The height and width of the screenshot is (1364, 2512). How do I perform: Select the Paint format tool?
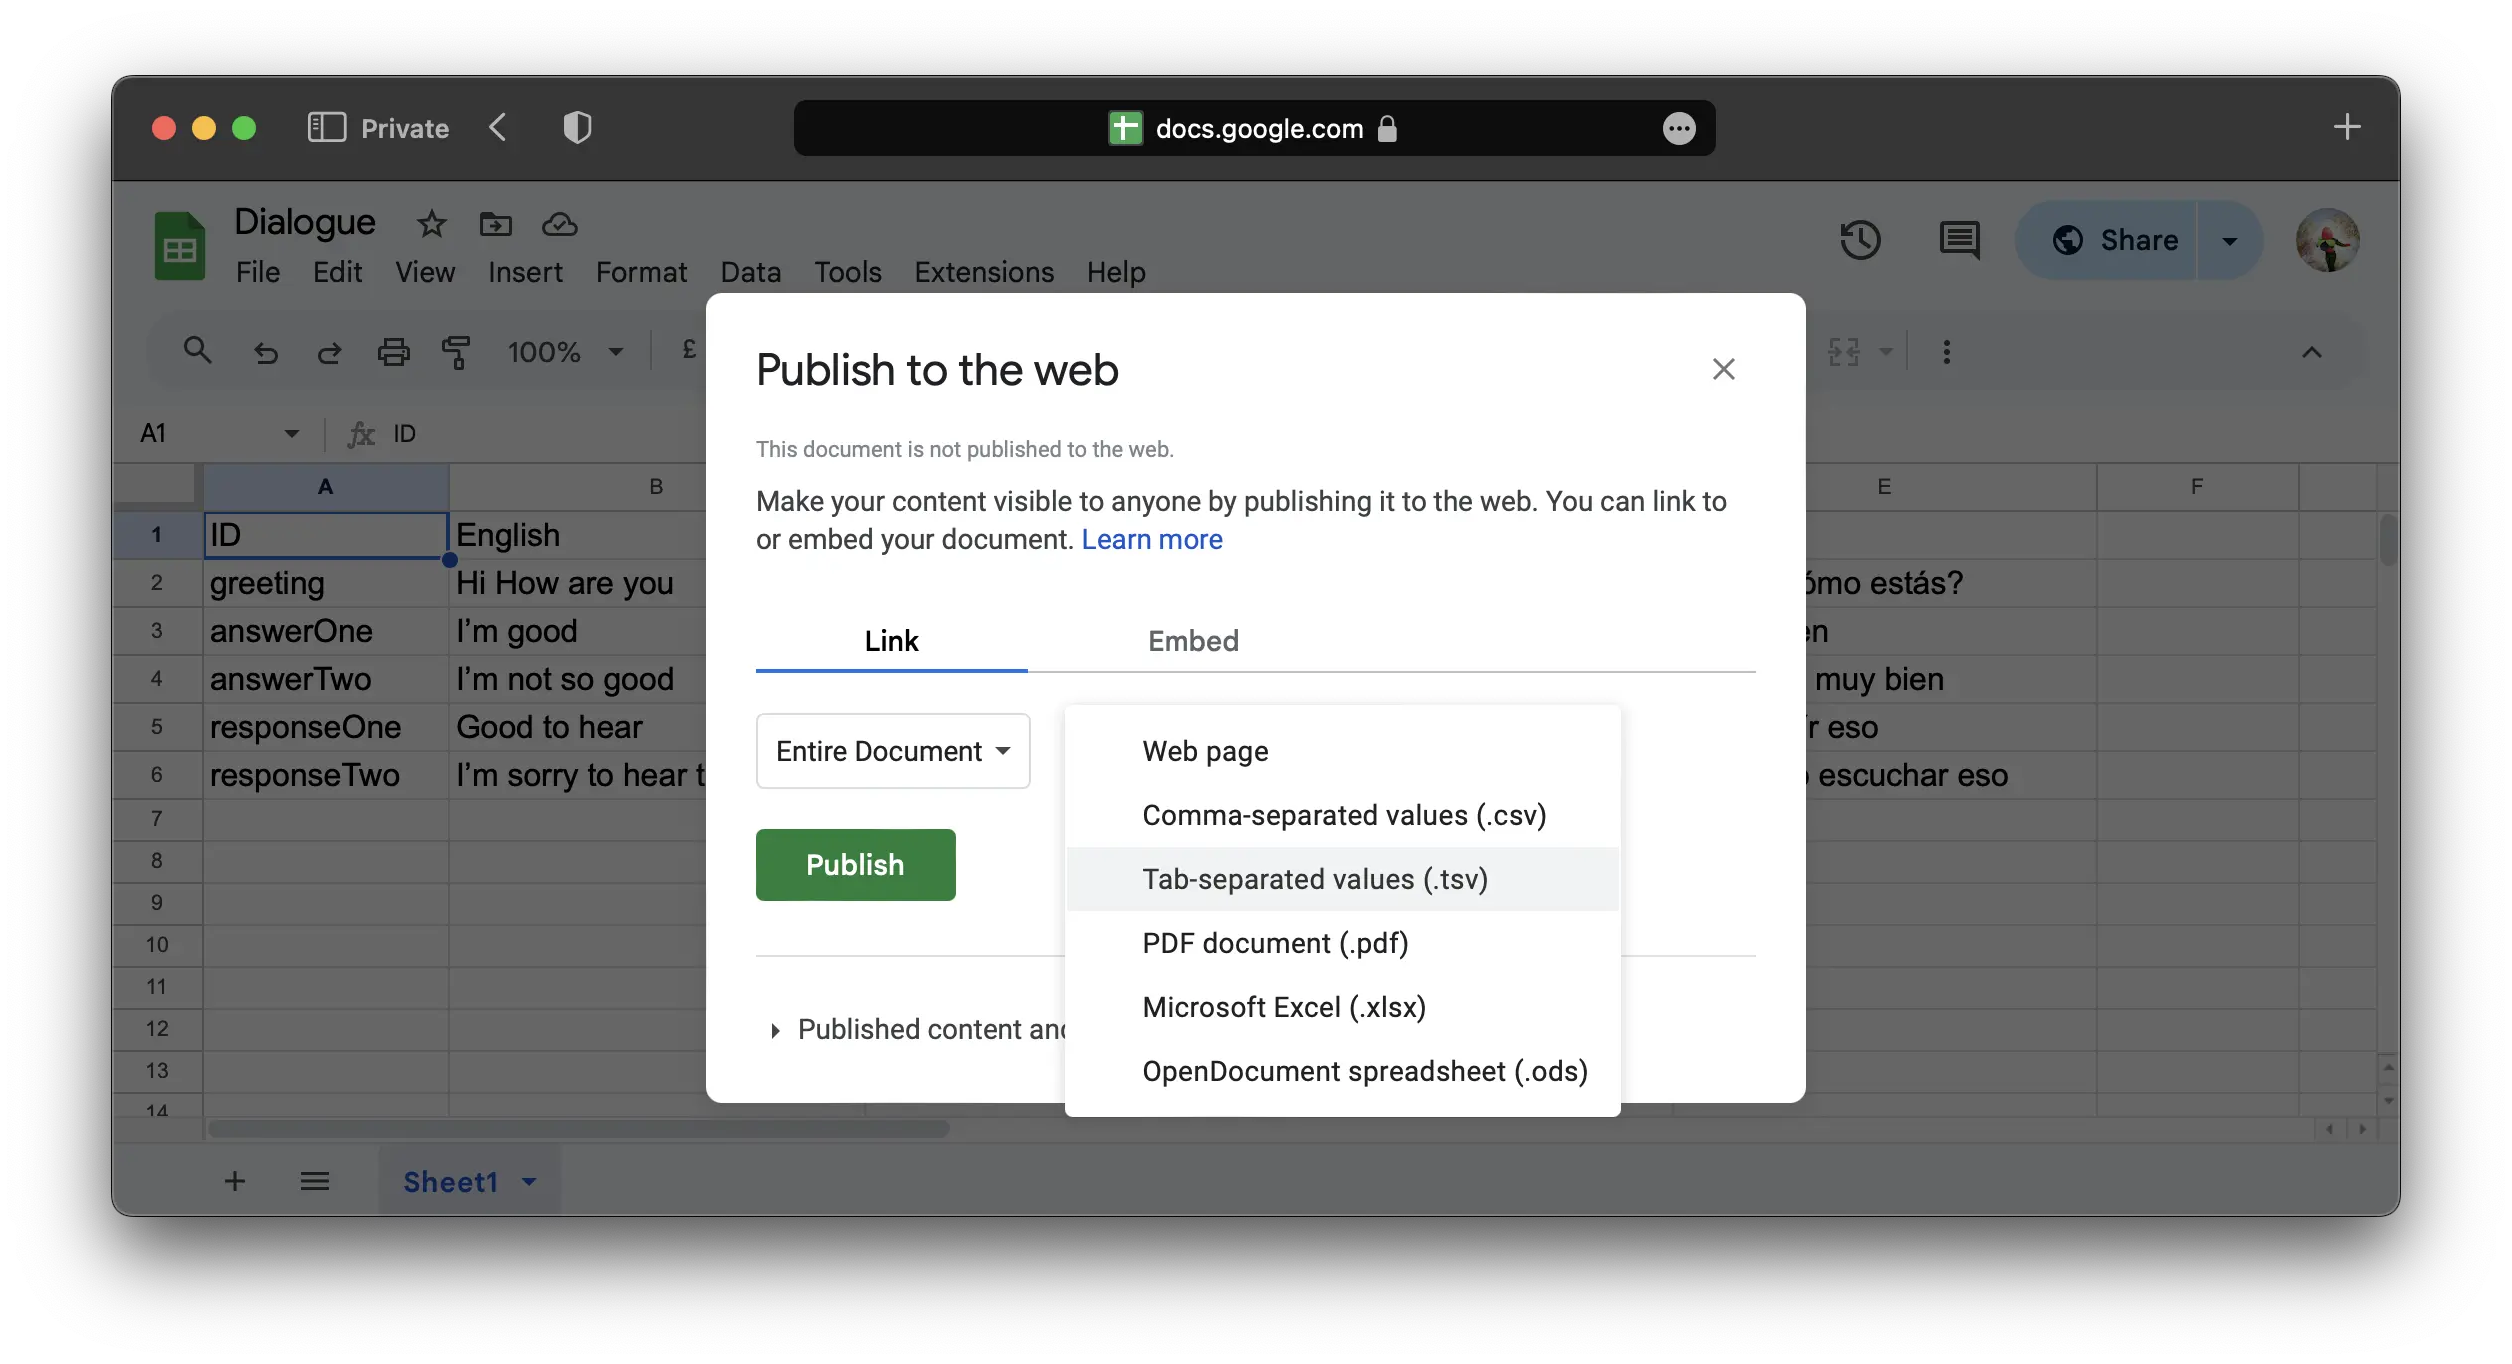click(456, 352)
